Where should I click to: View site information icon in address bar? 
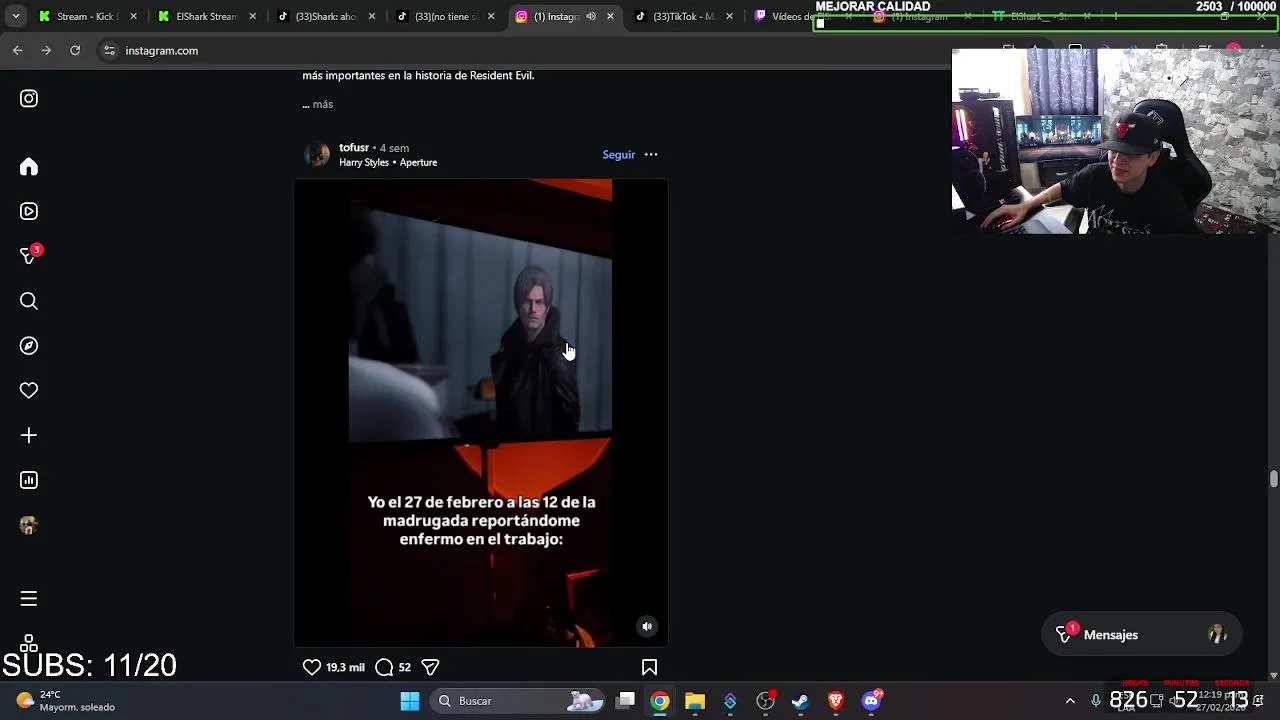[109, 50]
